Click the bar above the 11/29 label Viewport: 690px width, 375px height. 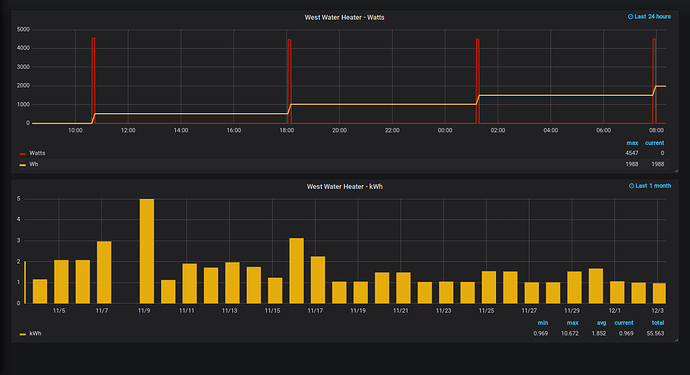574,287
